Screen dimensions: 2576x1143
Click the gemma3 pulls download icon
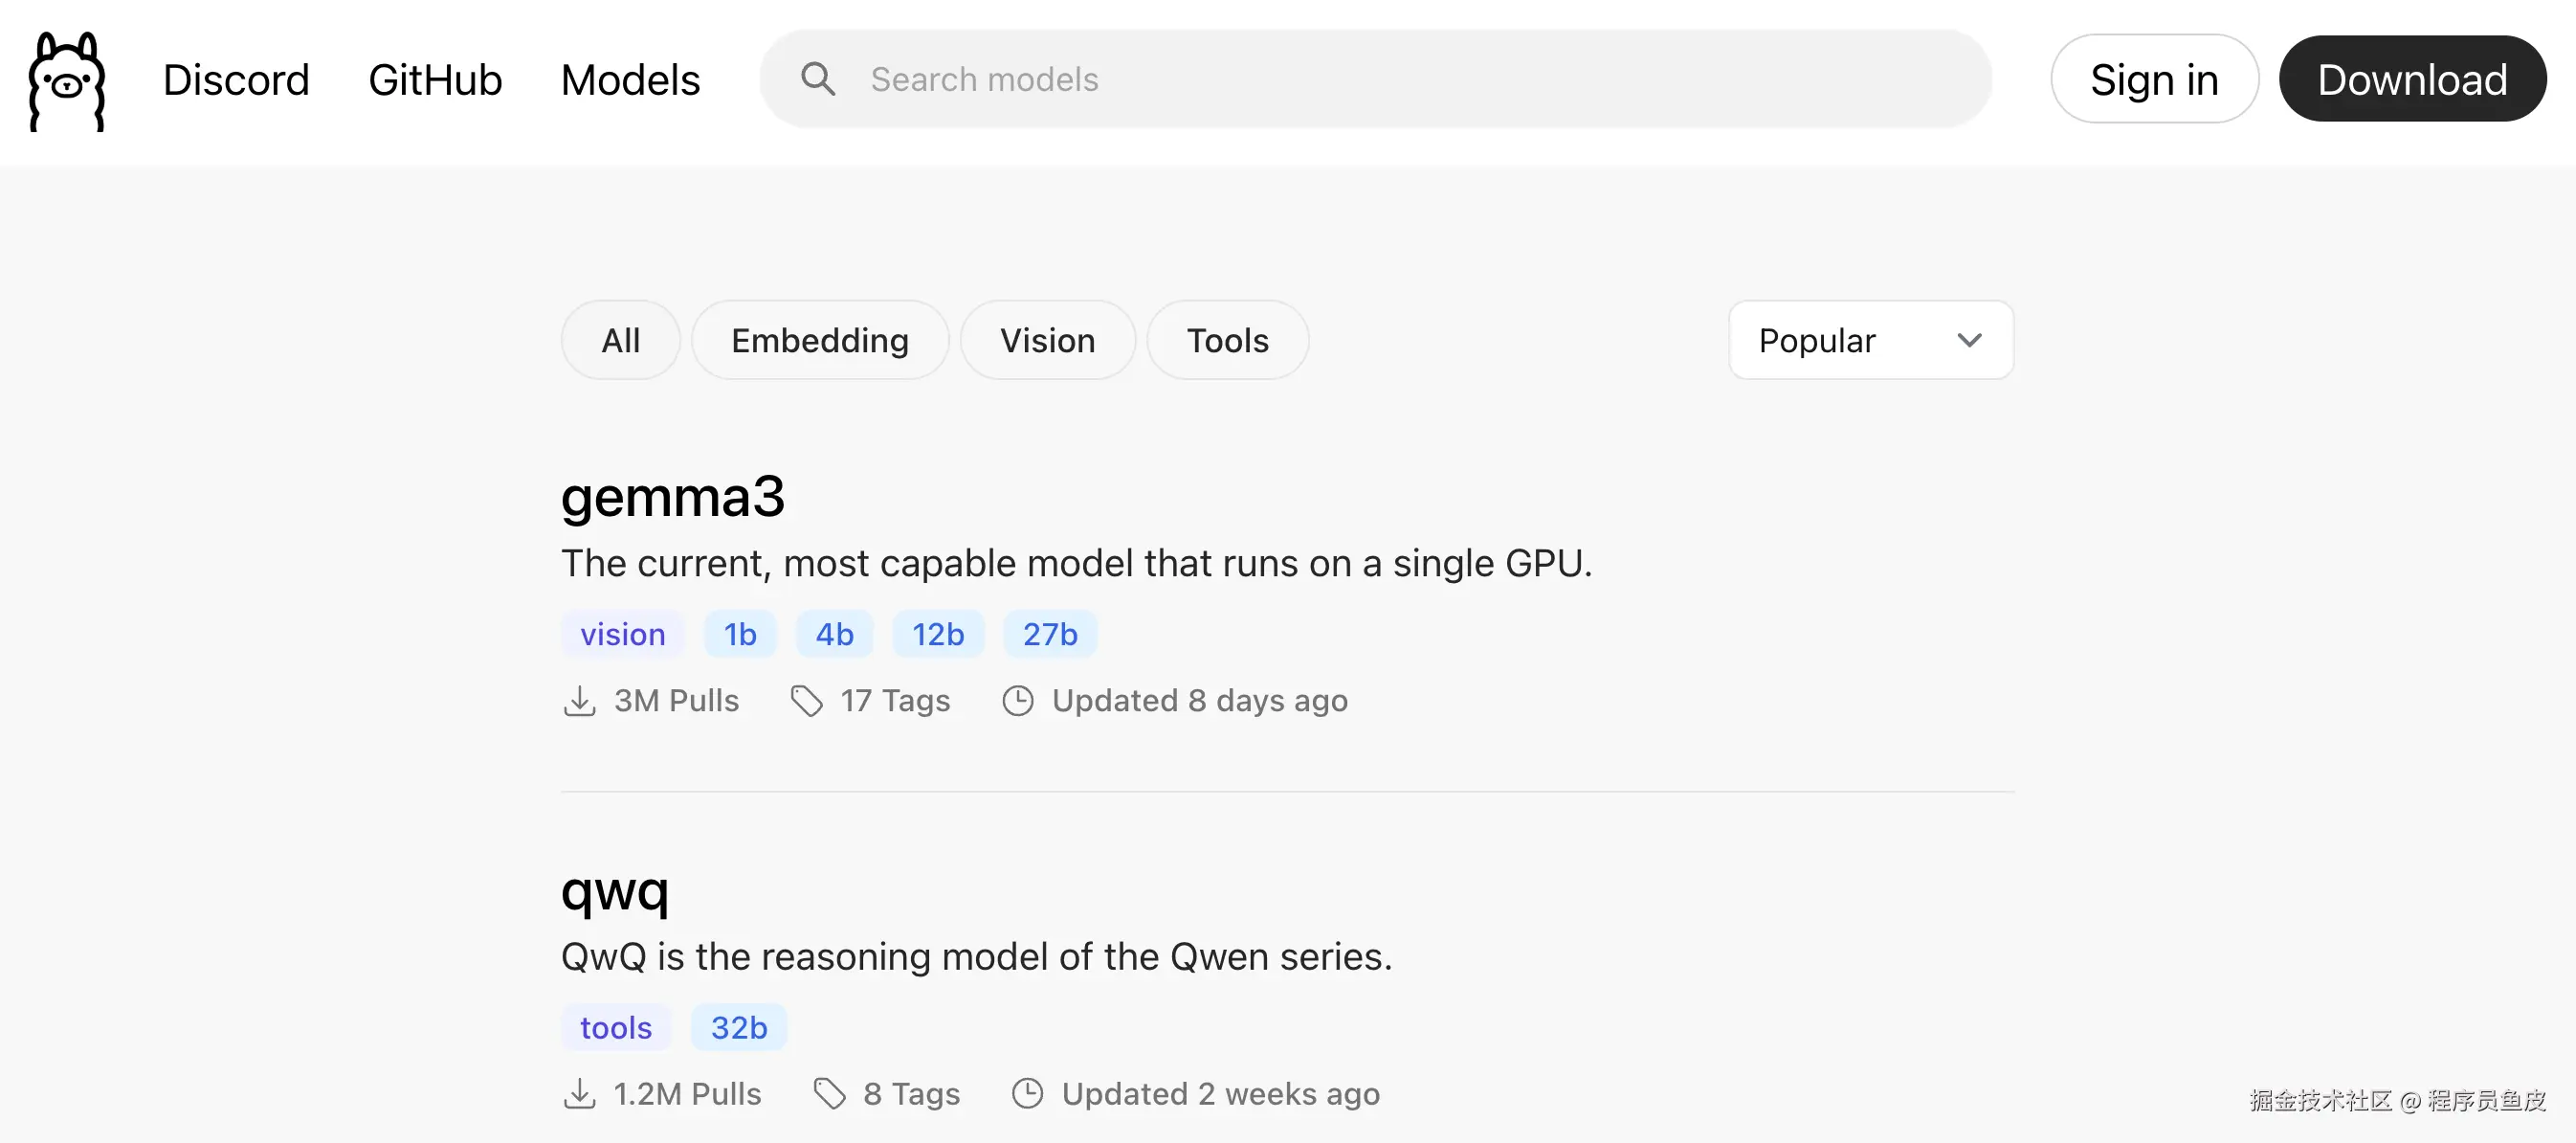point(579,701)
